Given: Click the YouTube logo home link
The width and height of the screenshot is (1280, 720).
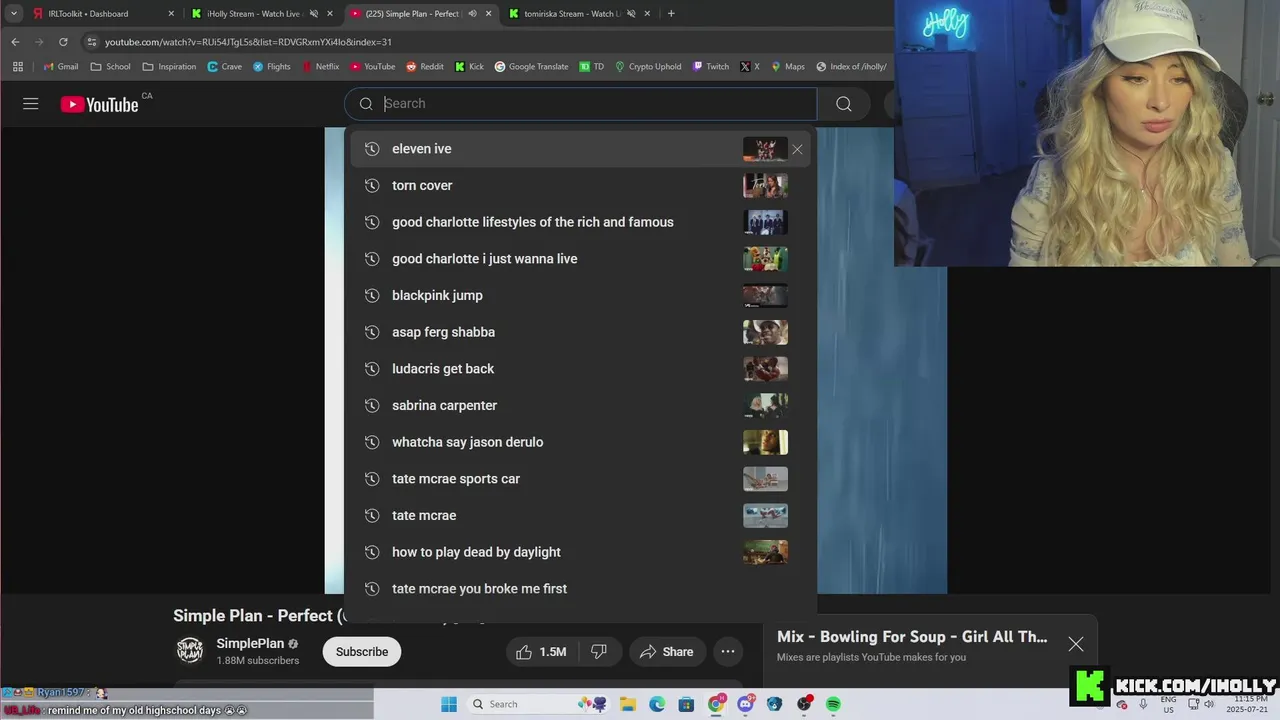Looking at the screenshot, I should pos(99,104).
